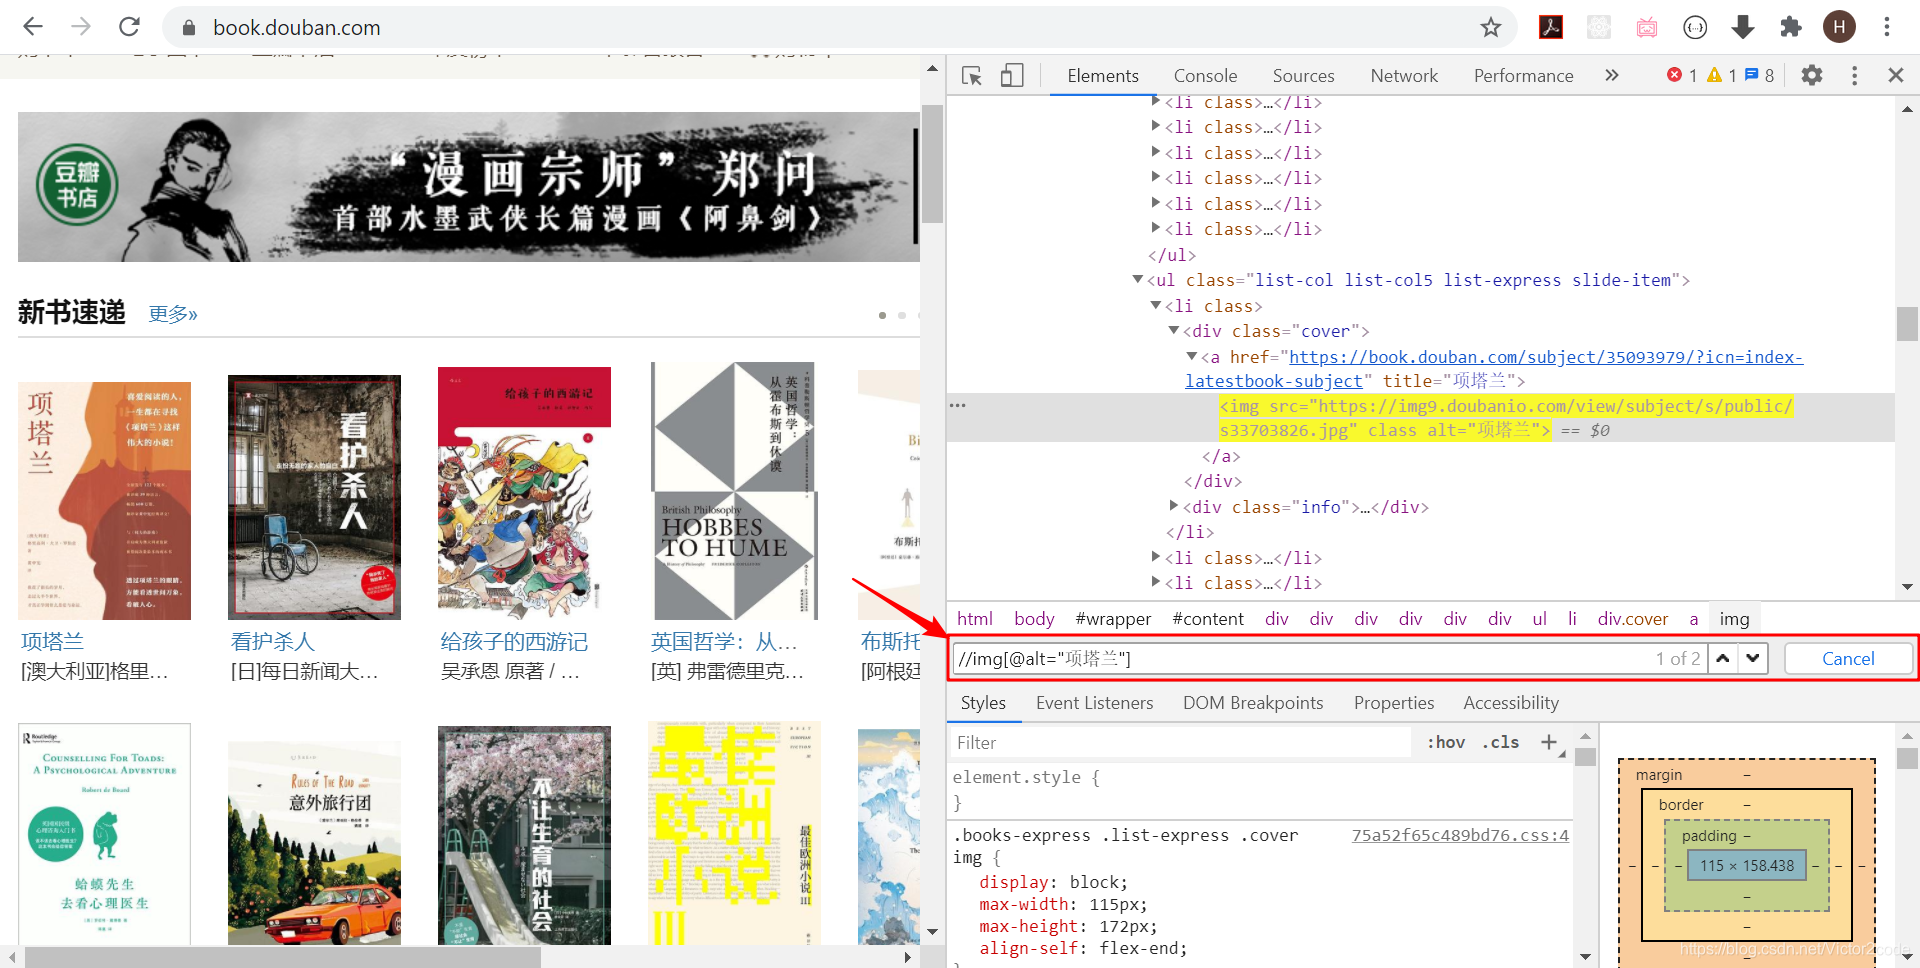
Task: Open the 看护杀人 book title link
Action: (273, 642)
